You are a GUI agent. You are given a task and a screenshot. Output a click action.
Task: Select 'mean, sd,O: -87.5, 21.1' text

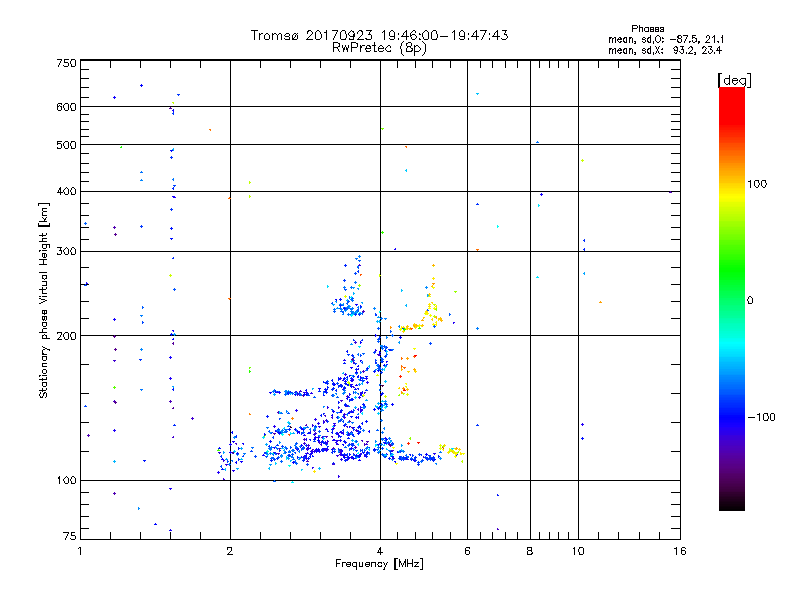pos(666,39)
